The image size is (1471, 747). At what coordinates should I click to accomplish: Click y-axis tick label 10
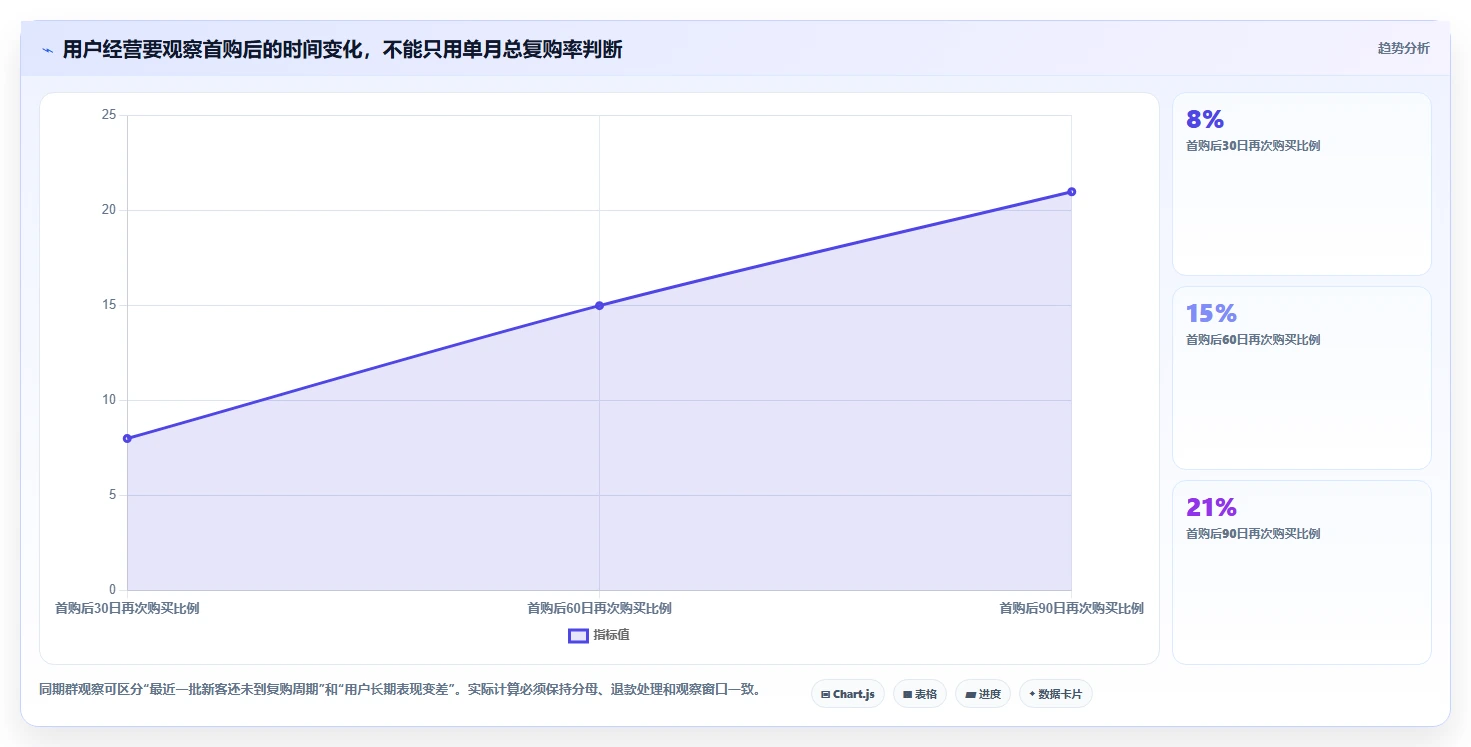[x=109, y=400]
